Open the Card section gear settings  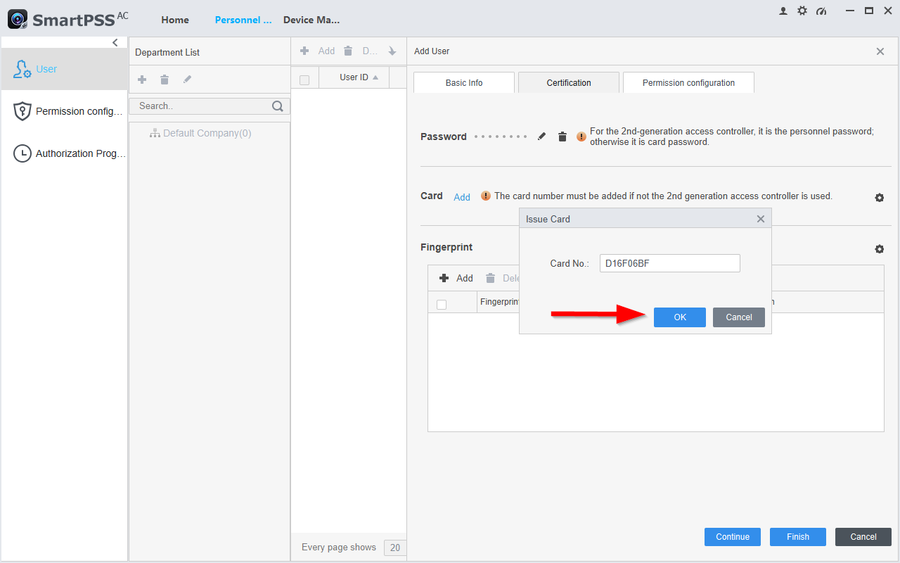click(x=879, y=198)
